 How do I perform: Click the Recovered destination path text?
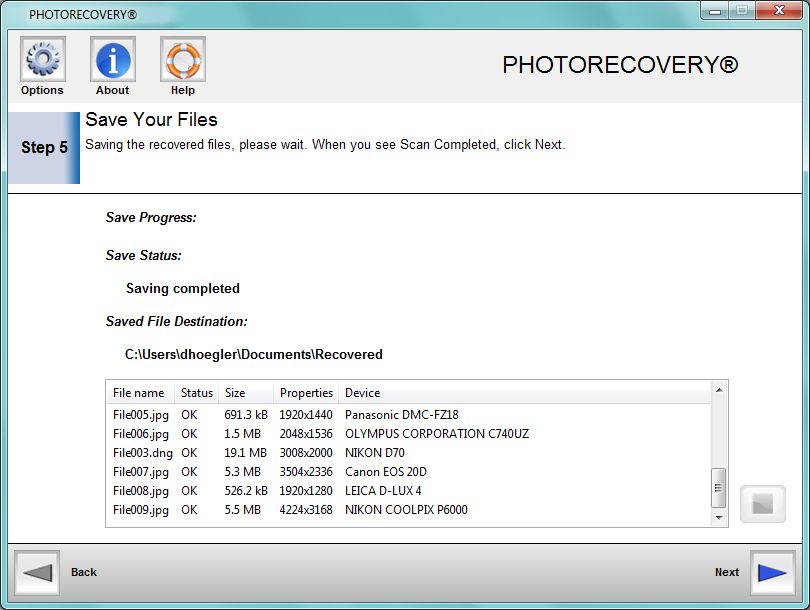[254, 355]
